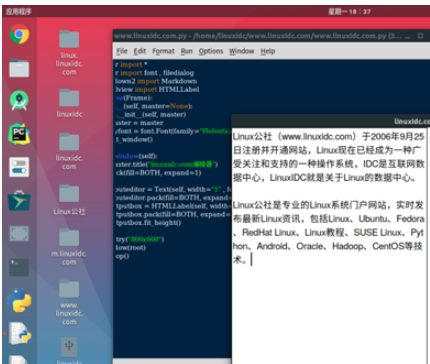
Task: Open the Python IDLE file icon in the dock
Action: click(19, 333)
